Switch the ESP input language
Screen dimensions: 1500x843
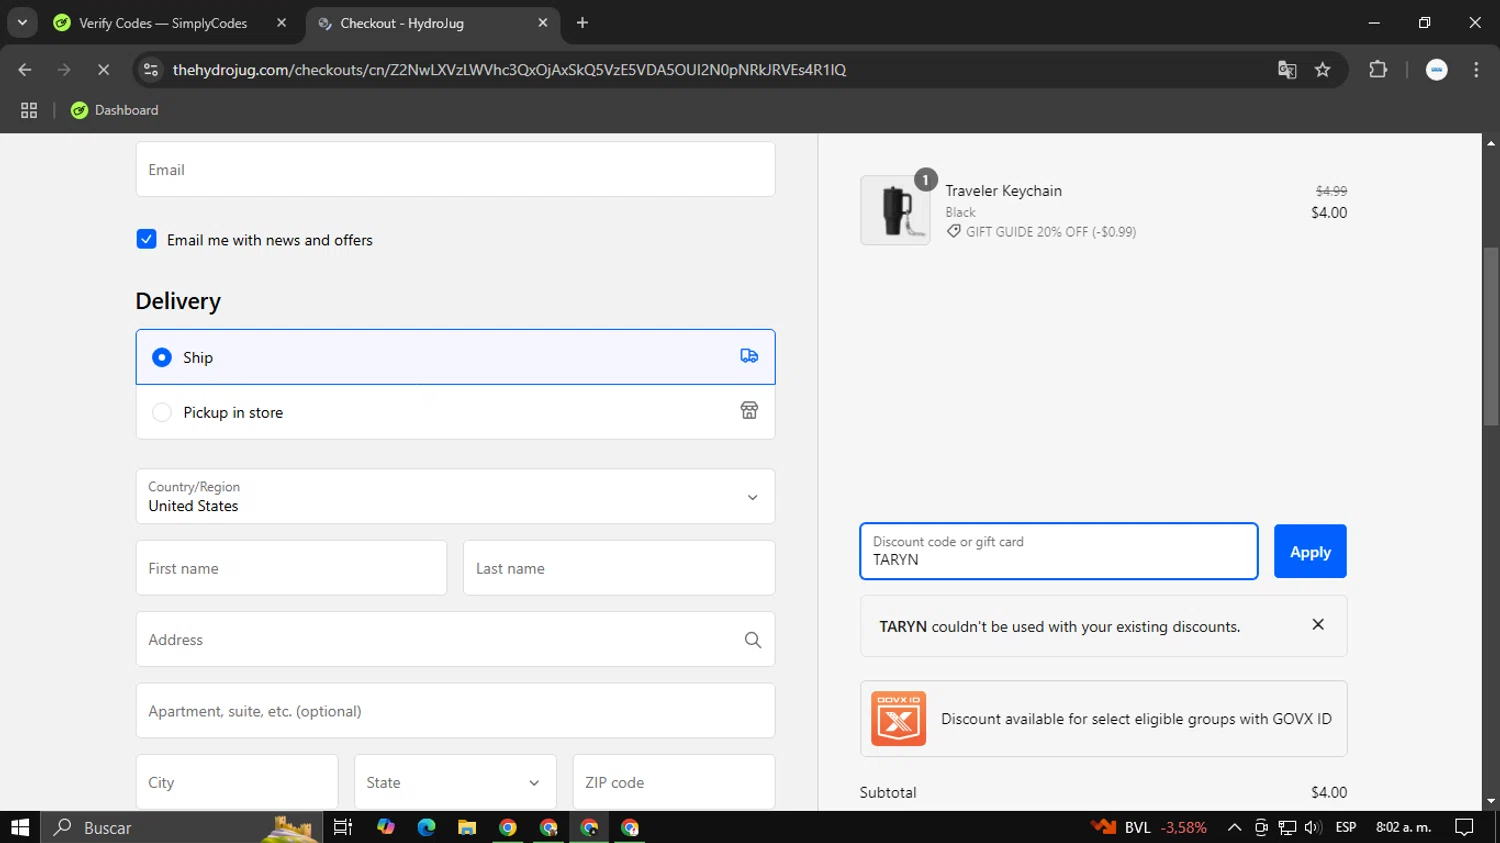[1346, 827]
